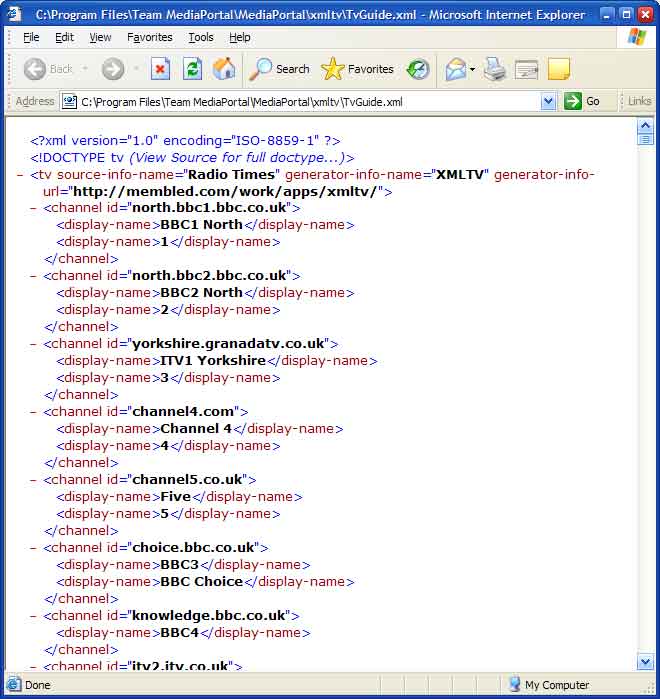The height and width of the screenshot is (699, 660).
Task: Click into the Address path field
Action: [x=299, y=102]
